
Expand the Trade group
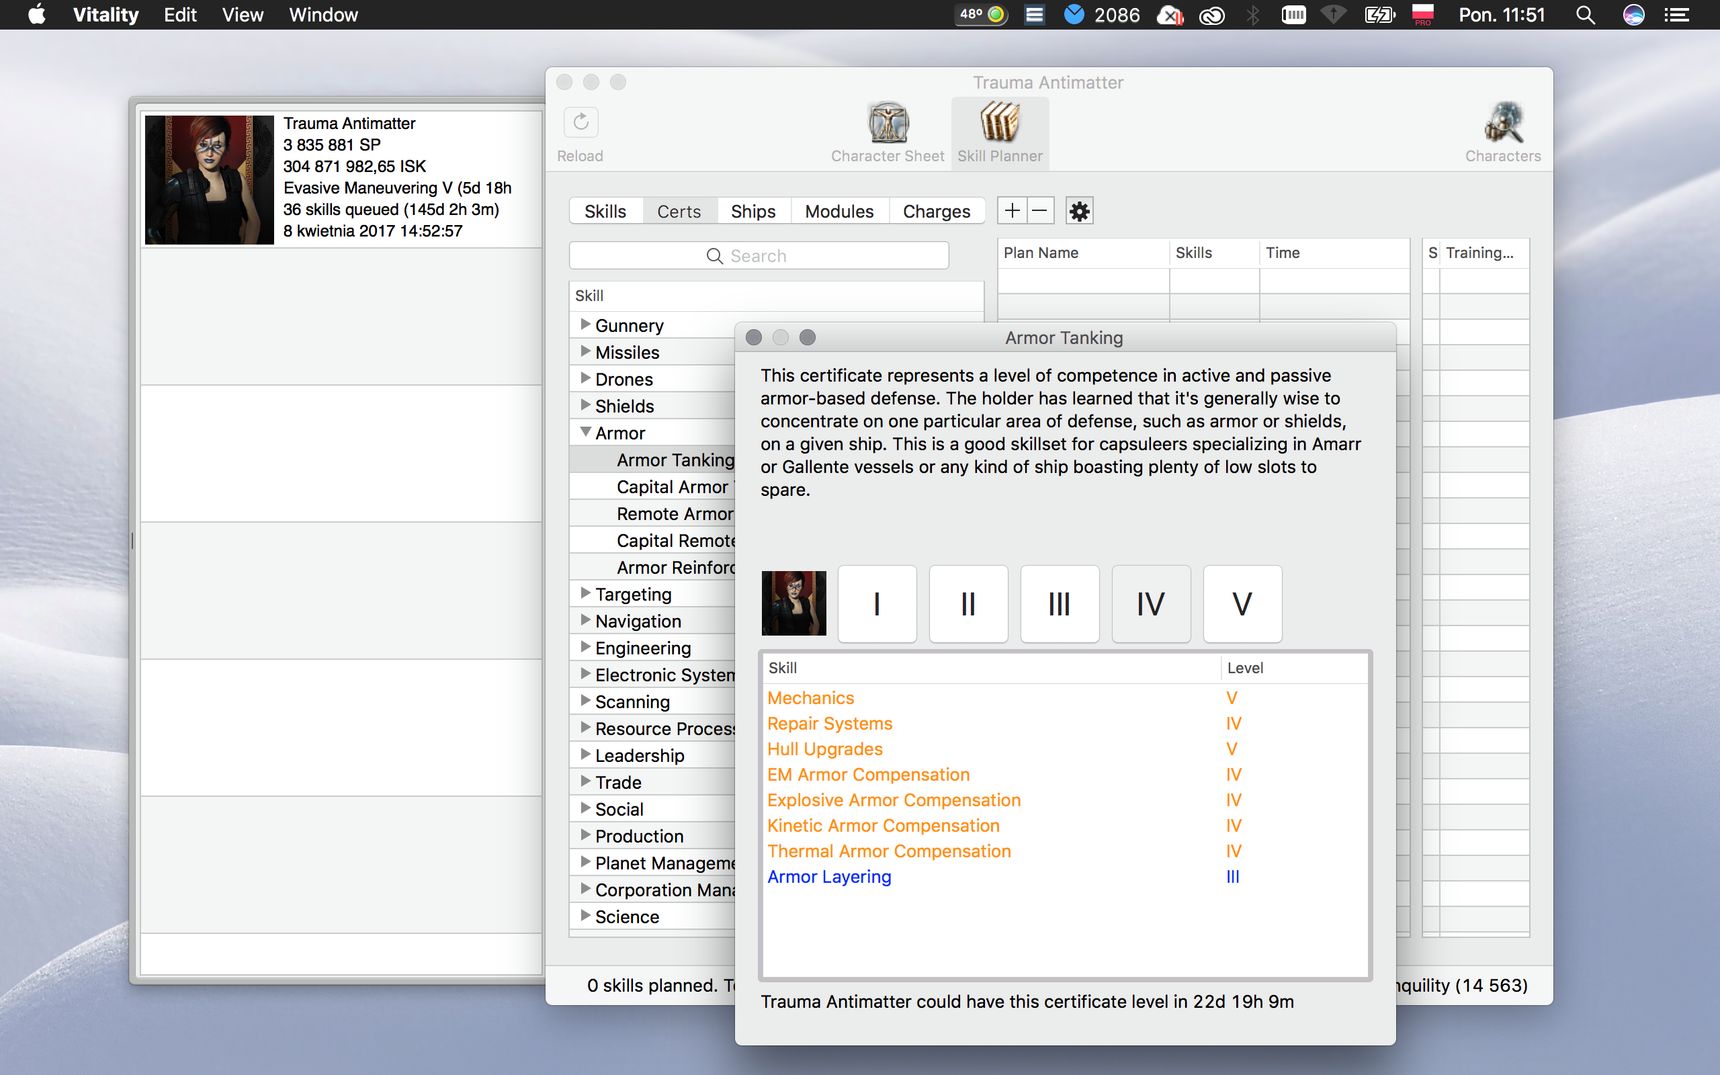(585, 782)
